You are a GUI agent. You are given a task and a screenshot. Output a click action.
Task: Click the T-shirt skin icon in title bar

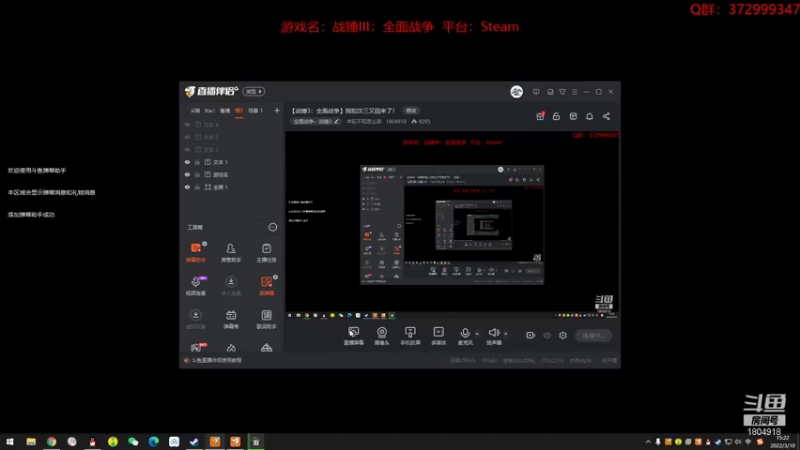[562, 92]
